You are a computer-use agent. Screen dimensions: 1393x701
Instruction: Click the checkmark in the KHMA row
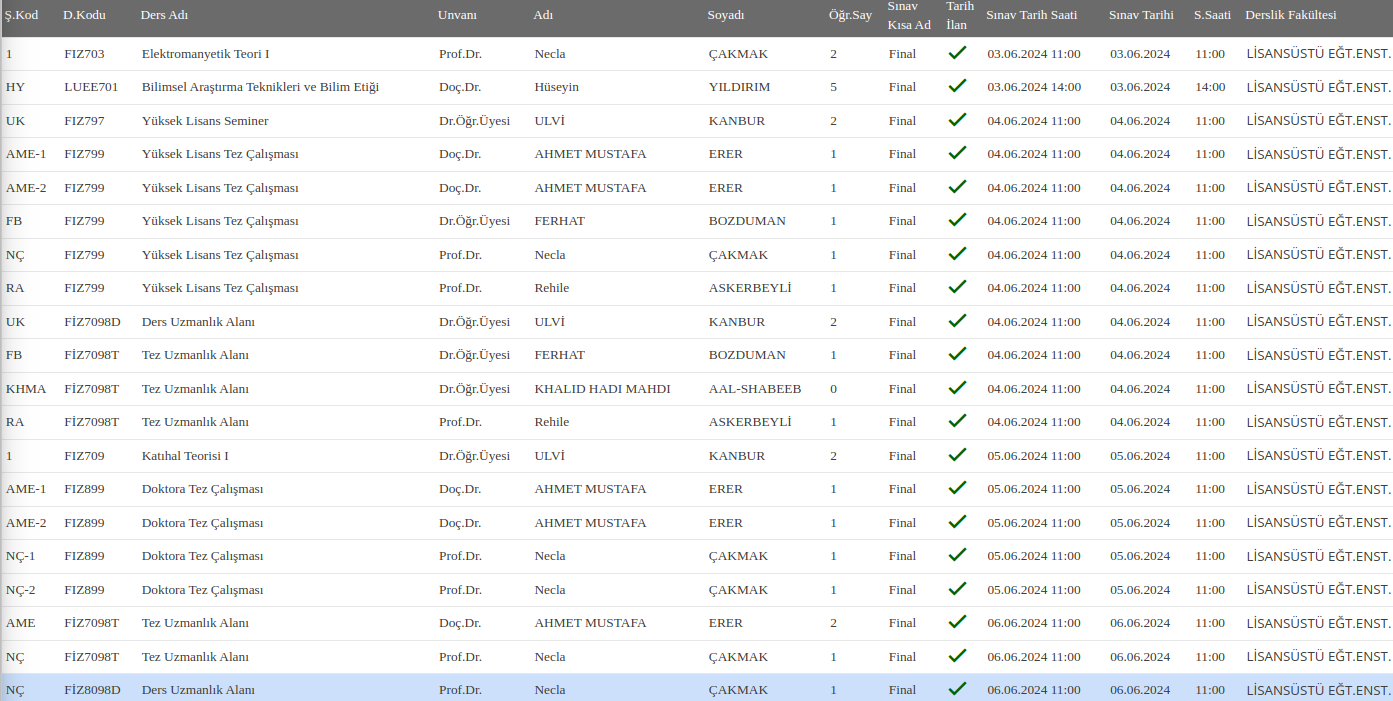[x=957, y=388]
